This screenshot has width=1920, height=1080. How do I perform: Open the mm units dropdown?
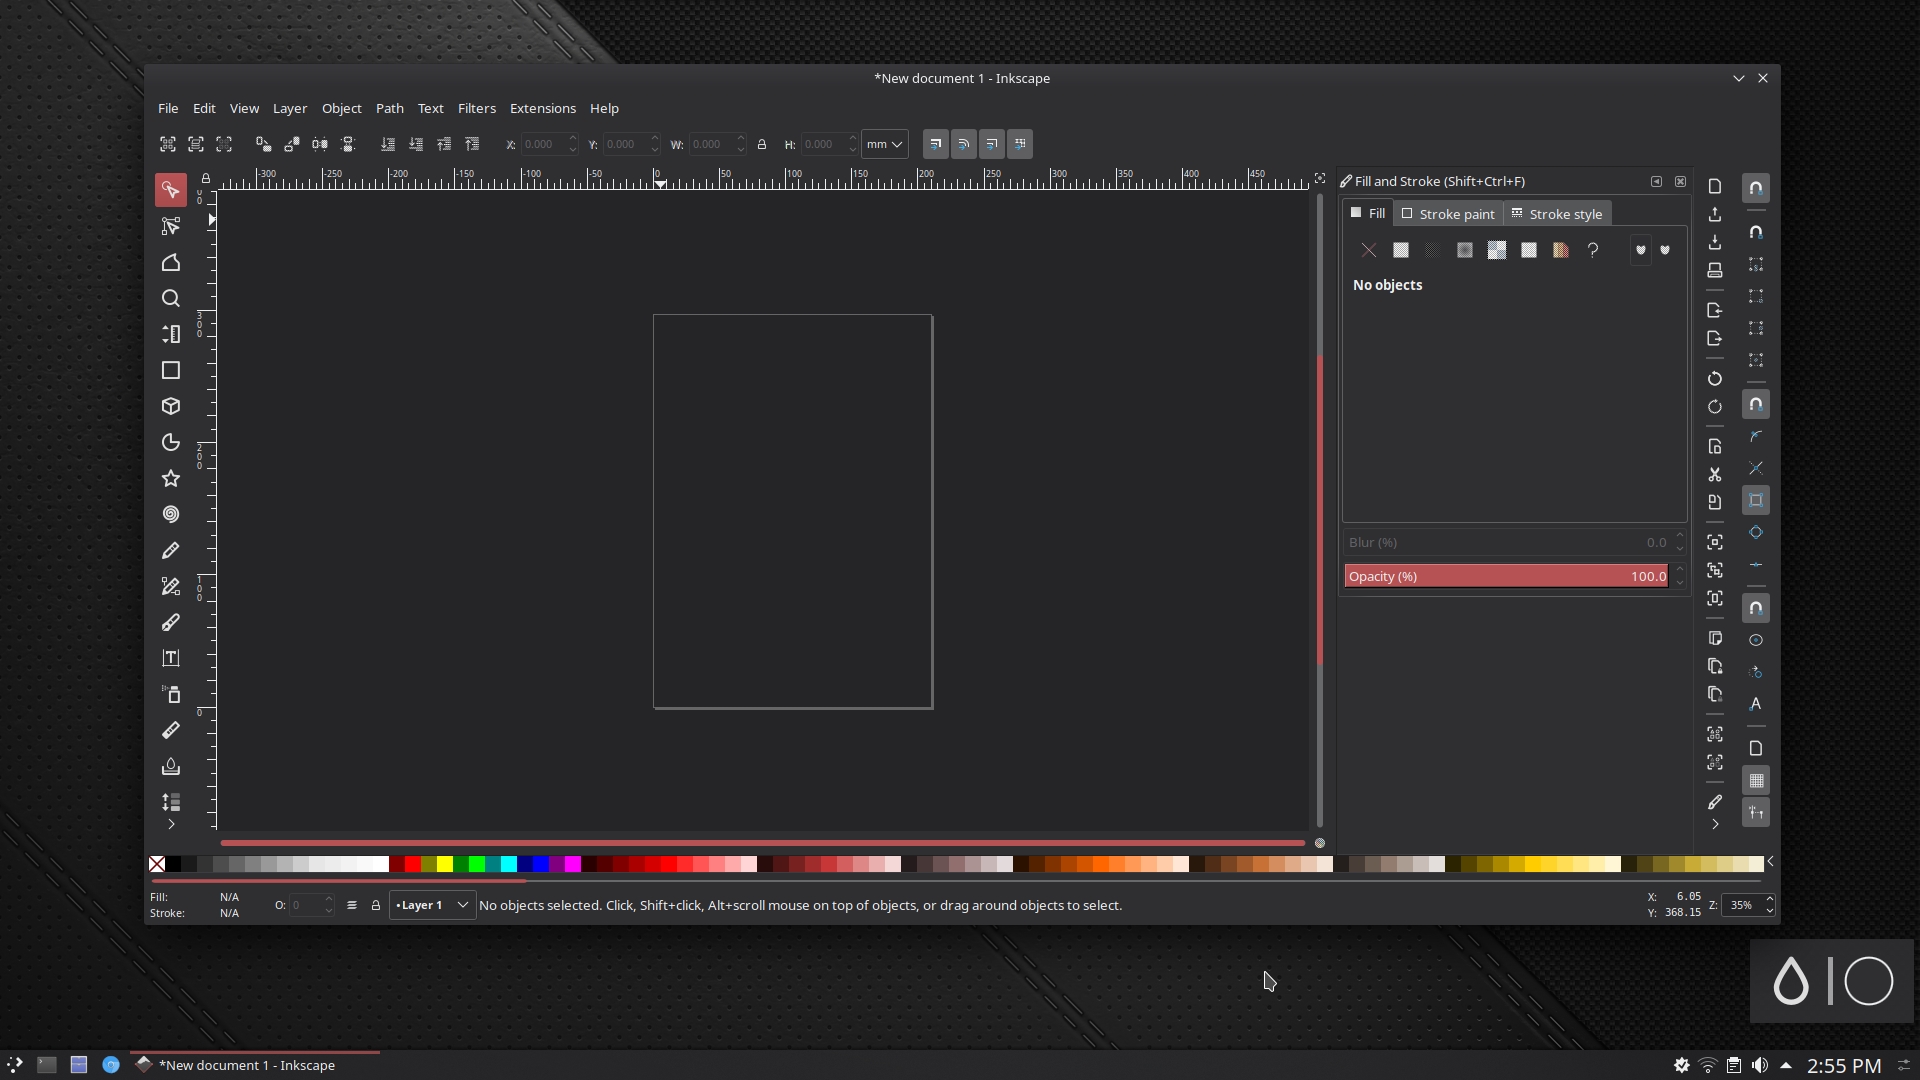885,145
